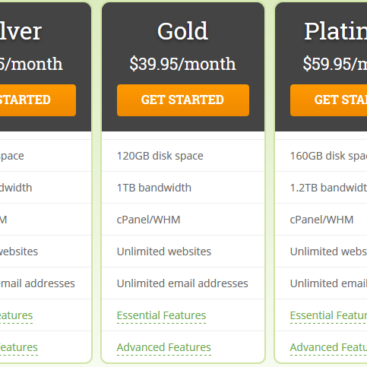Click Unlimited websites in the Gold column
This screenshot has height=367, width=367.
pyautogui.click(x=164, y=251)
